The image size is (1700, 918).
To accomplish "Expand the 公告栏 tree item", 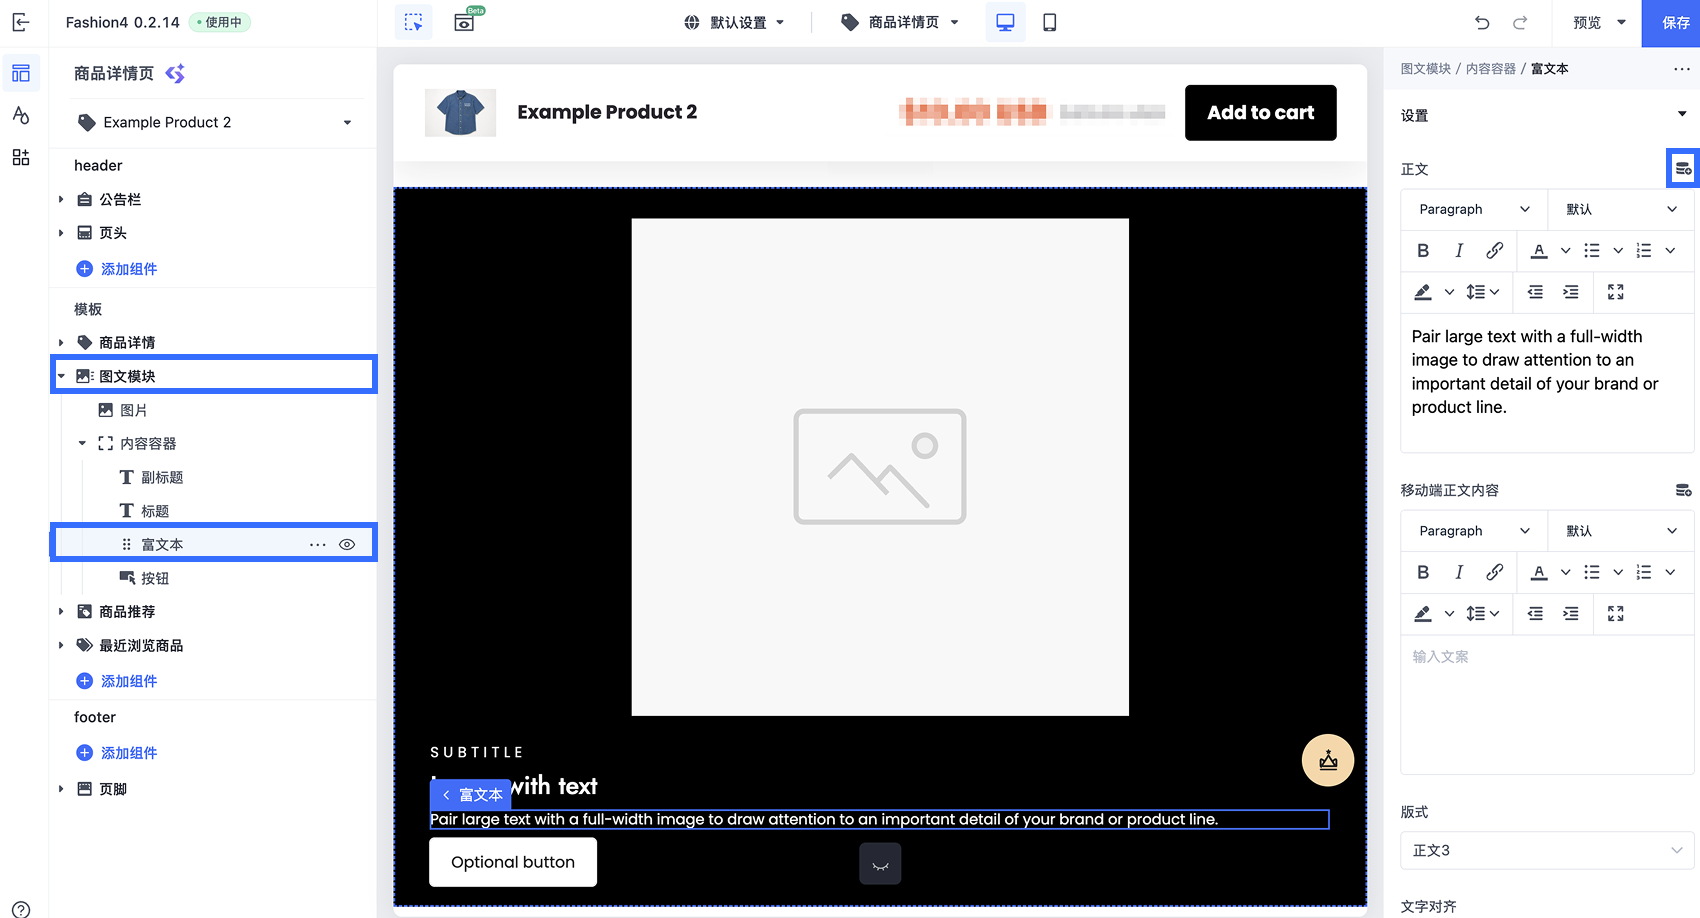I will (x=61, y=199).
